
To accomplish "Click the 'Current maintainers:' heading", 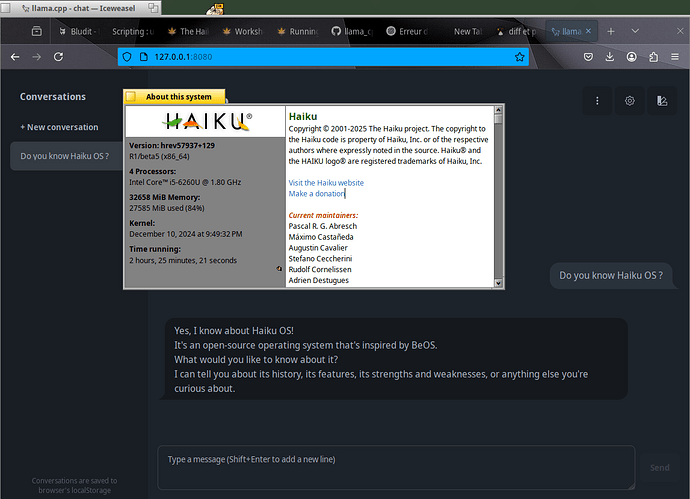I will 323,215.
